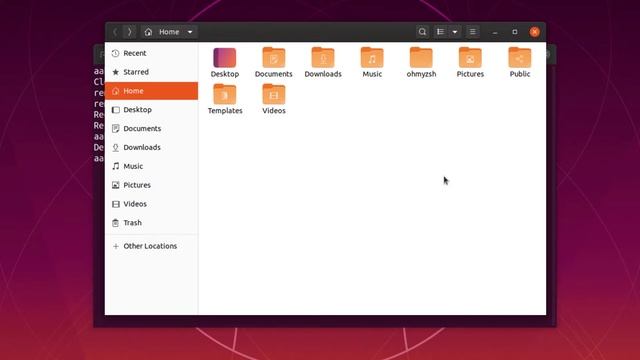
Task: Select the ohmyzsh folder icon
Action: tap(421, 58)
